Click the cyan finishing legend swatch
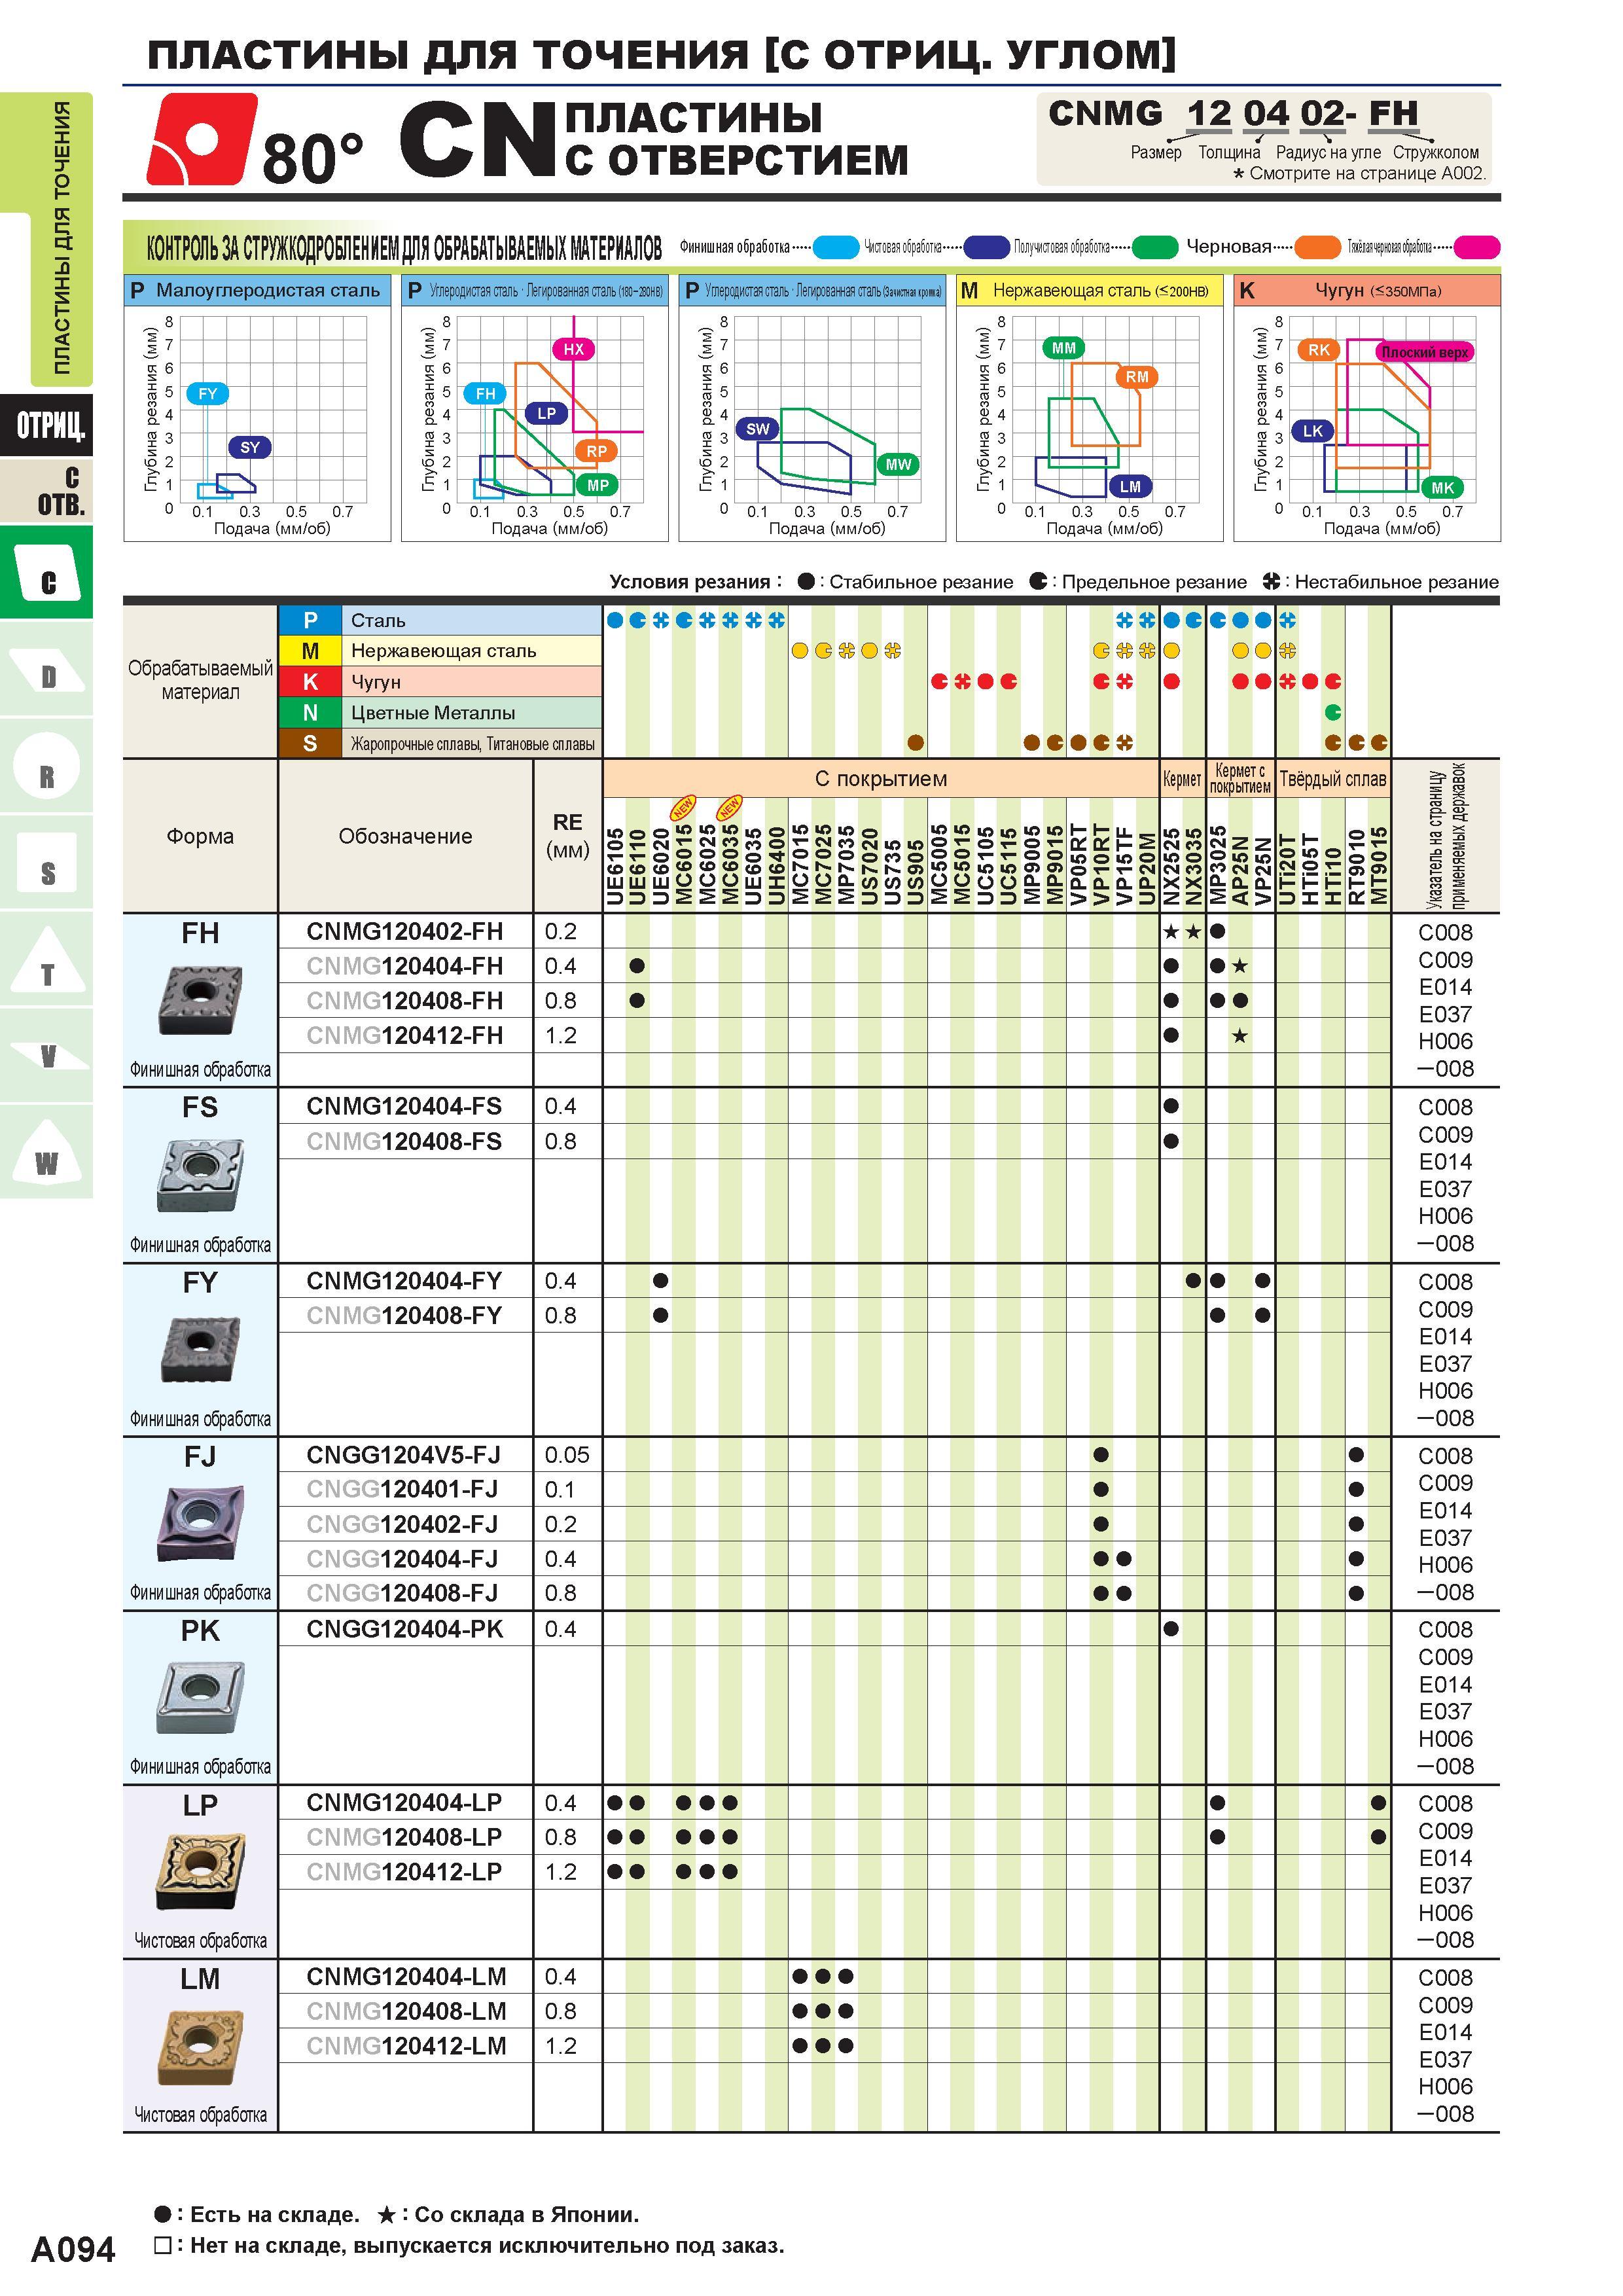The height and width of the screenshot is (2296, 1623). pyautogui.click(x=836, y=247)
